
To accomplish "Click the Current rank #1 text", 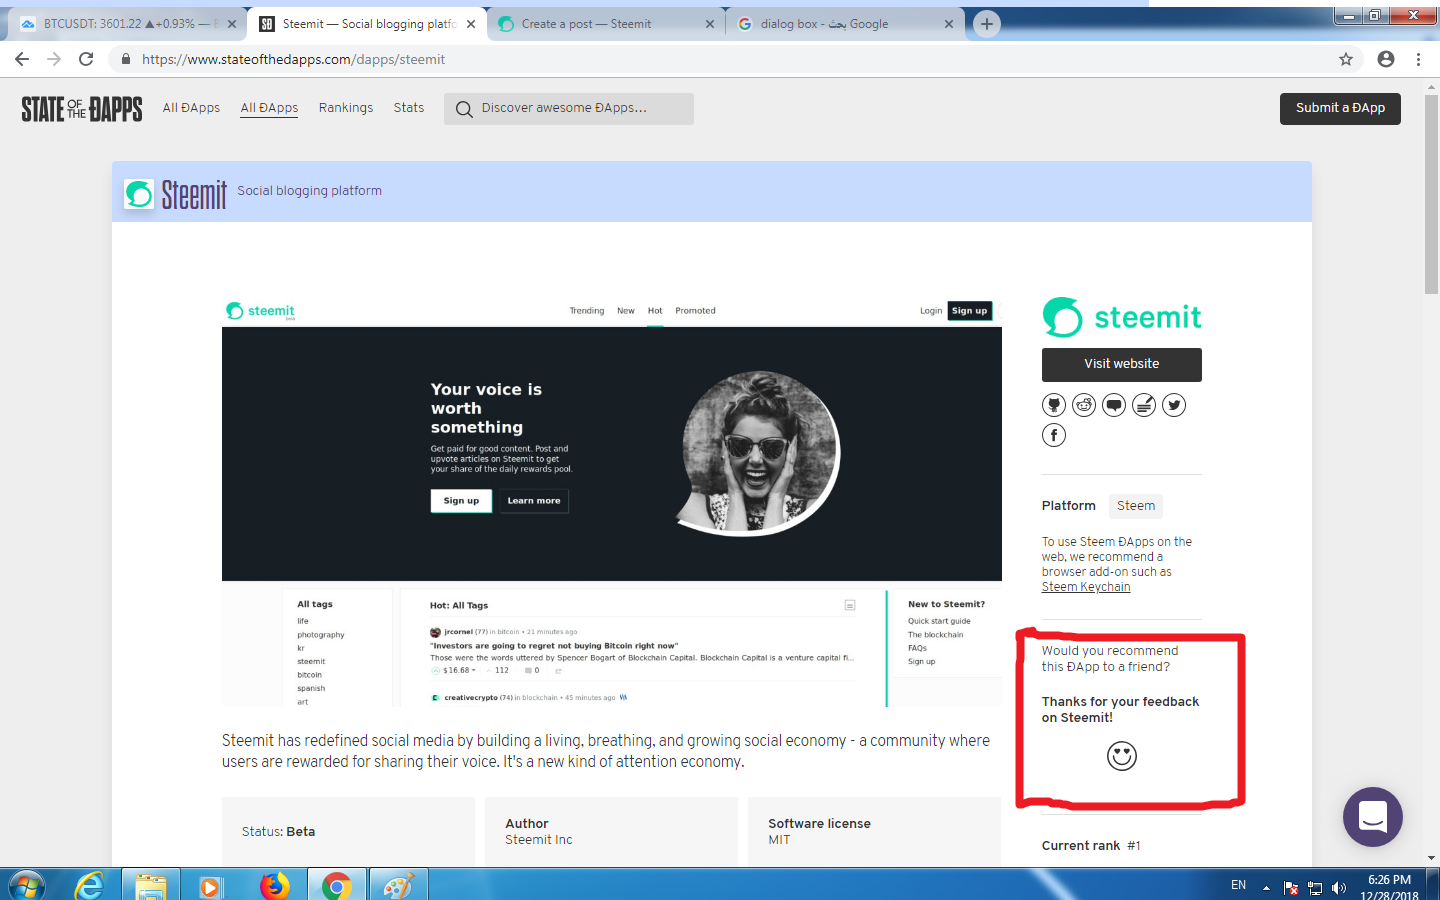I will (x=1091, y=846).
